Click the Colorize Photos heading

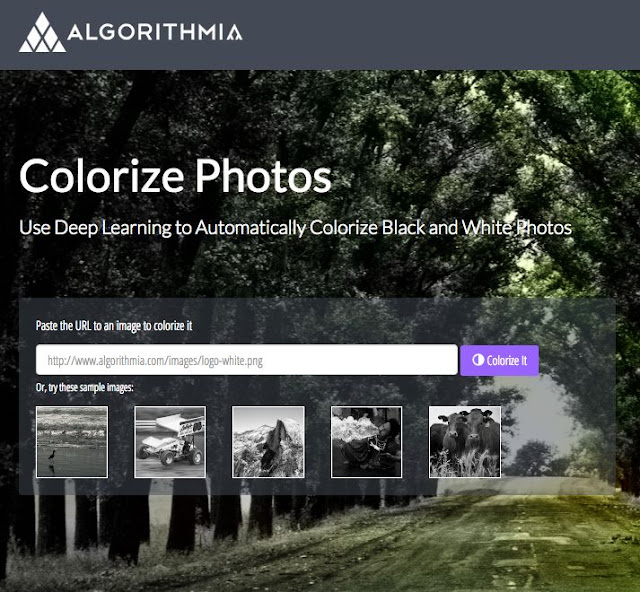click(x=175, y=176)
